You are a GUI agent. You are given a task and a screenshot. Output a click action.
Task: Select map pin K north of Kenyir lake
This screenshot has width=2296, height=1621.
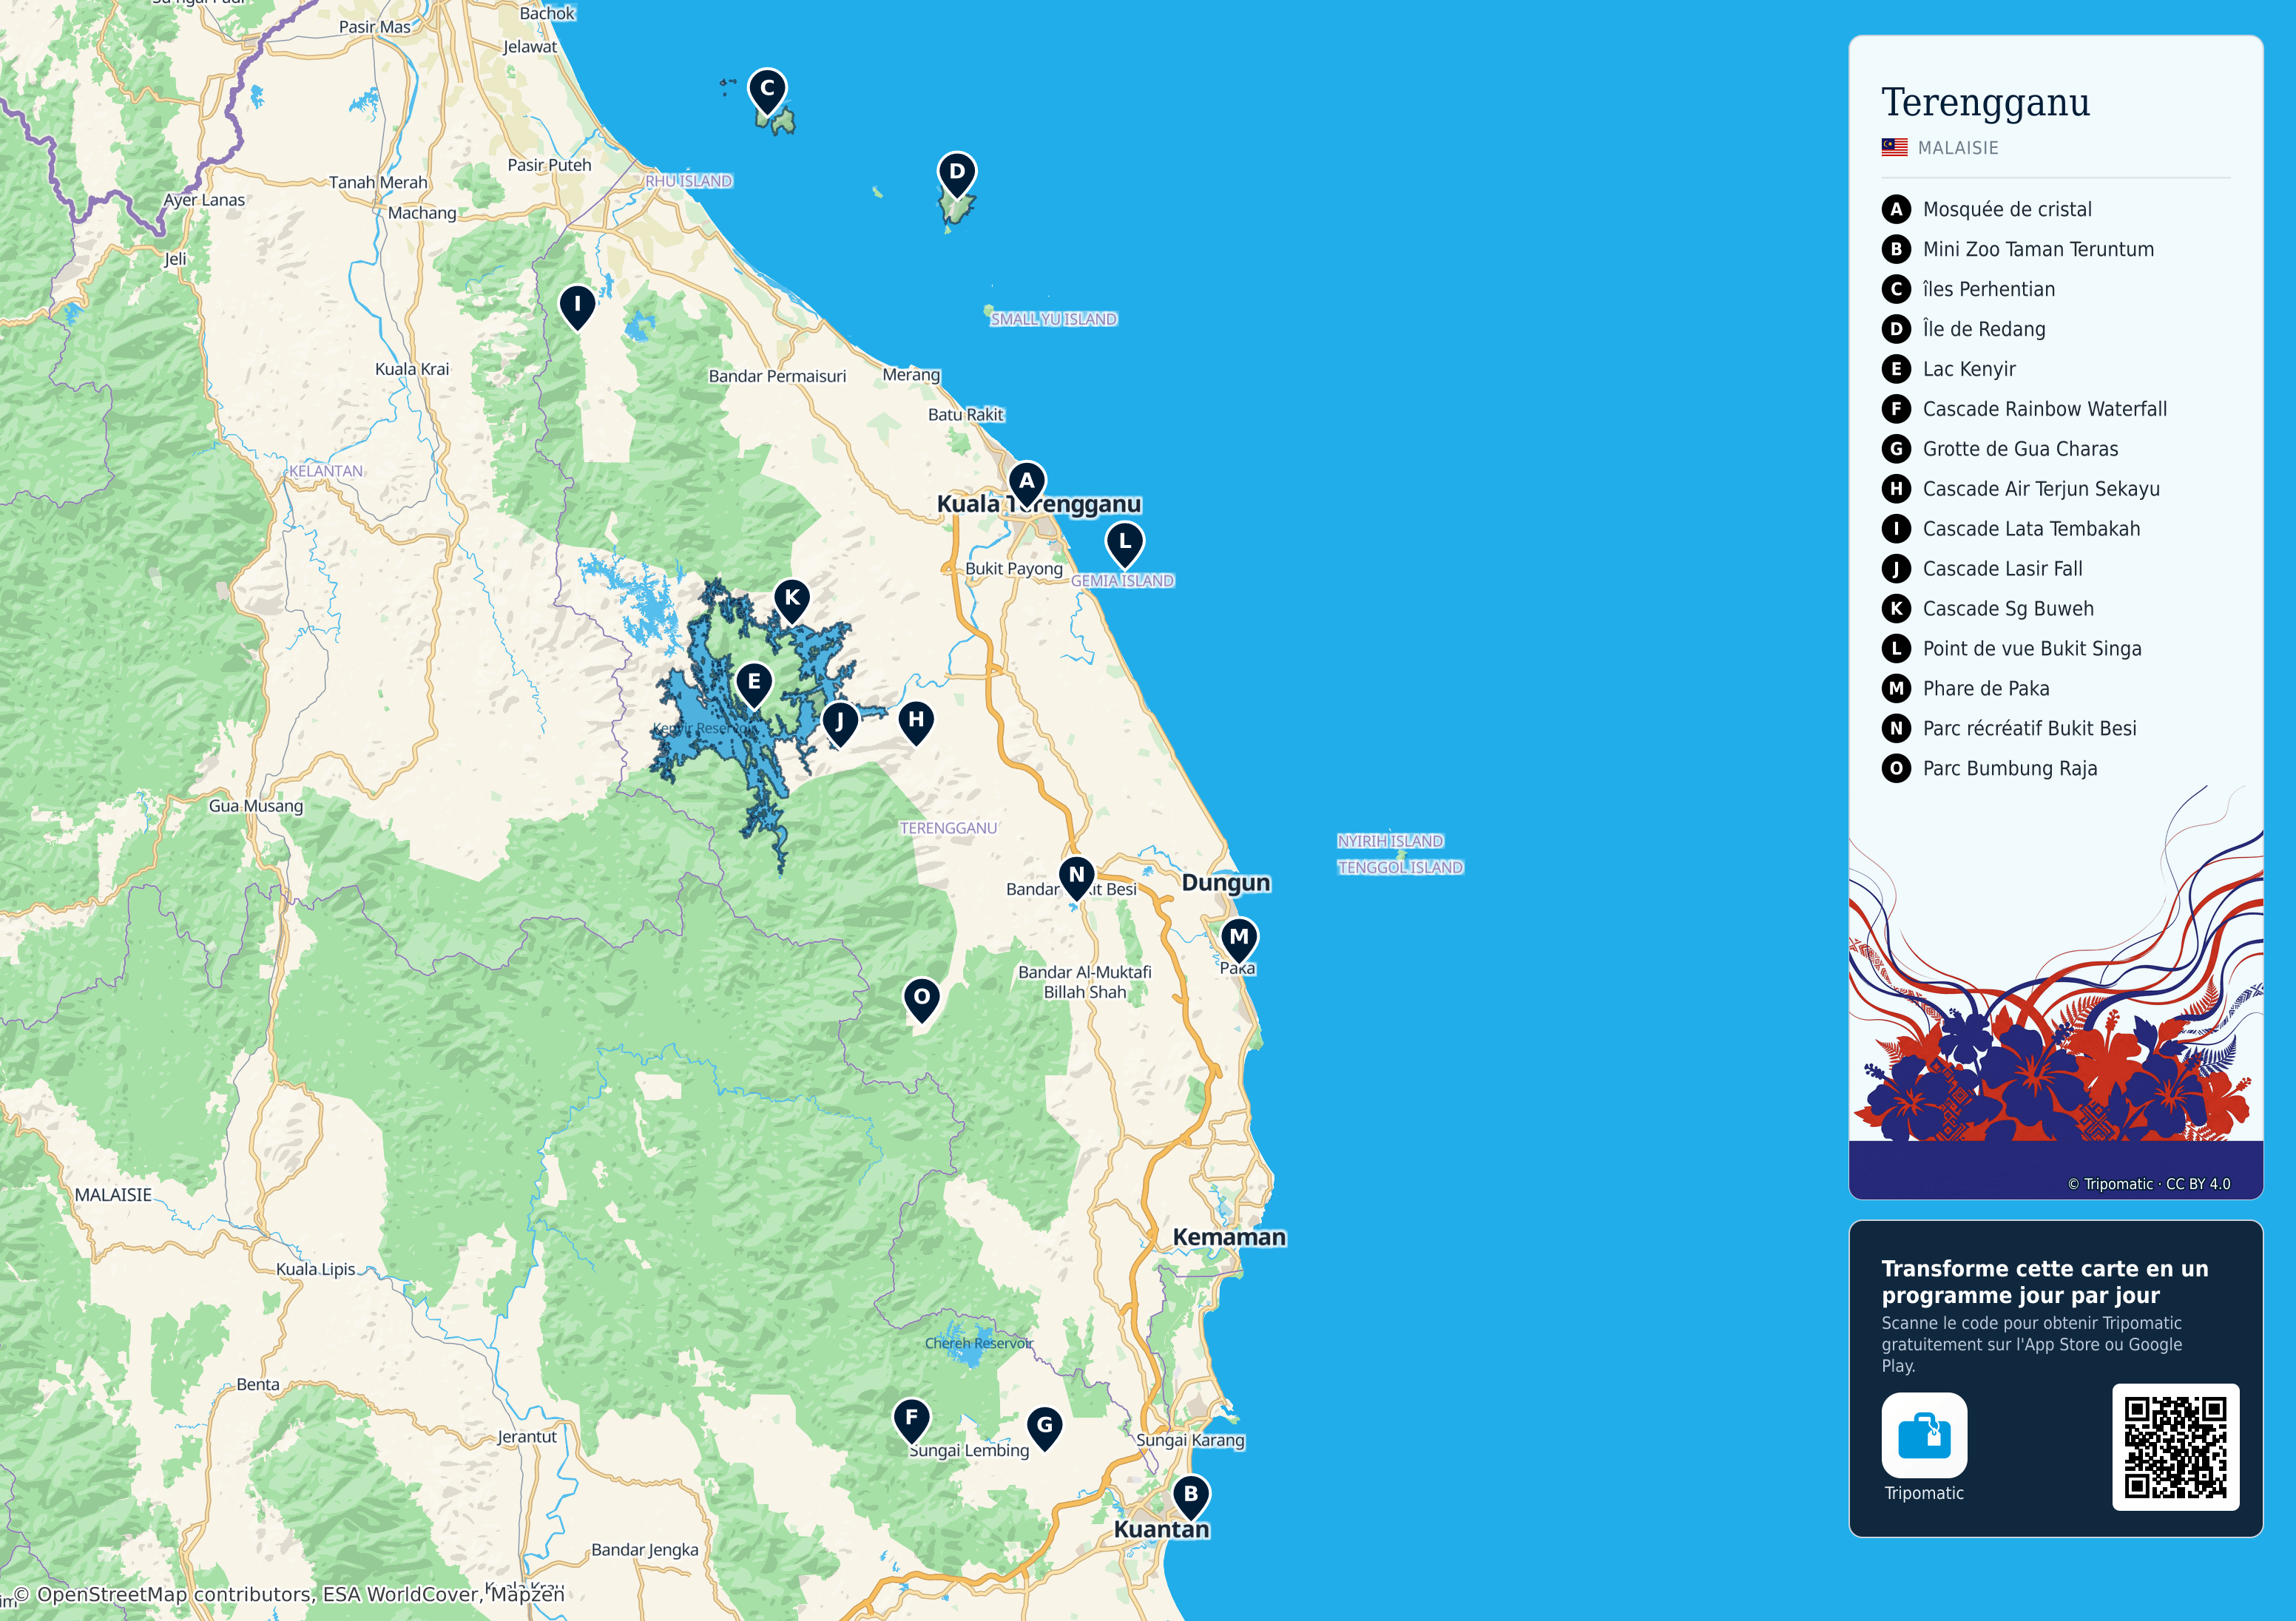click(791, 601)
